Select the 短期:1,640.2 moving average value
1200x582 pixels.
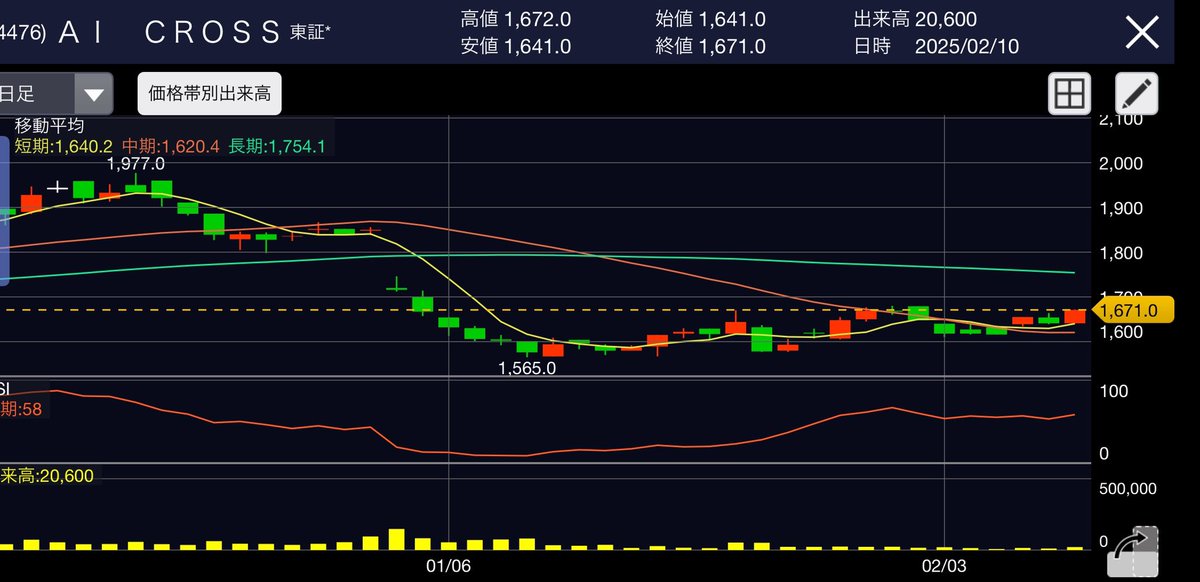click(x=62, y=146)
